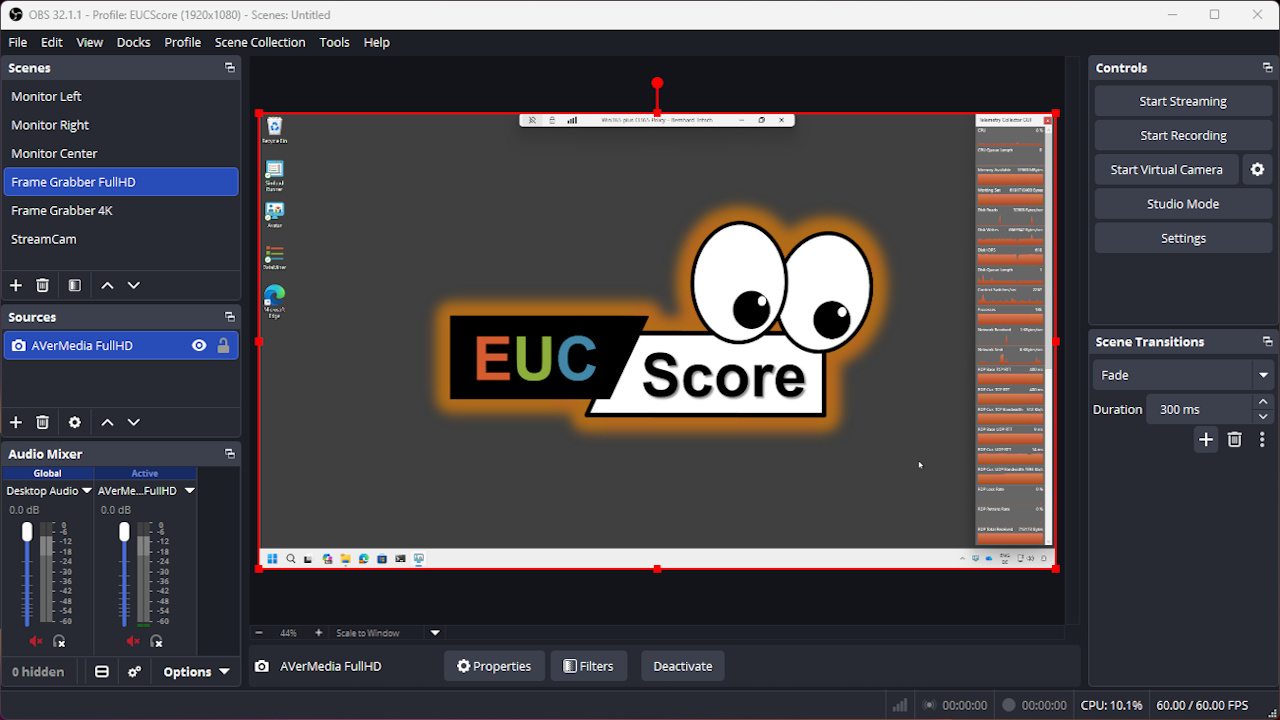Open Audio Mixer Options dropdown
1280x720 pixels.
point(196,672)
